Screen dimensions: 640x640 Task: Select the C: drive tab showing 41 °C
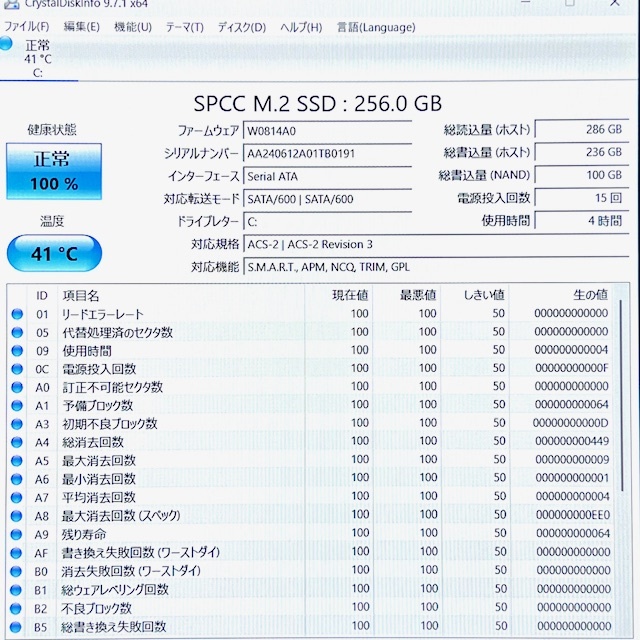click(x=38, y=58)
